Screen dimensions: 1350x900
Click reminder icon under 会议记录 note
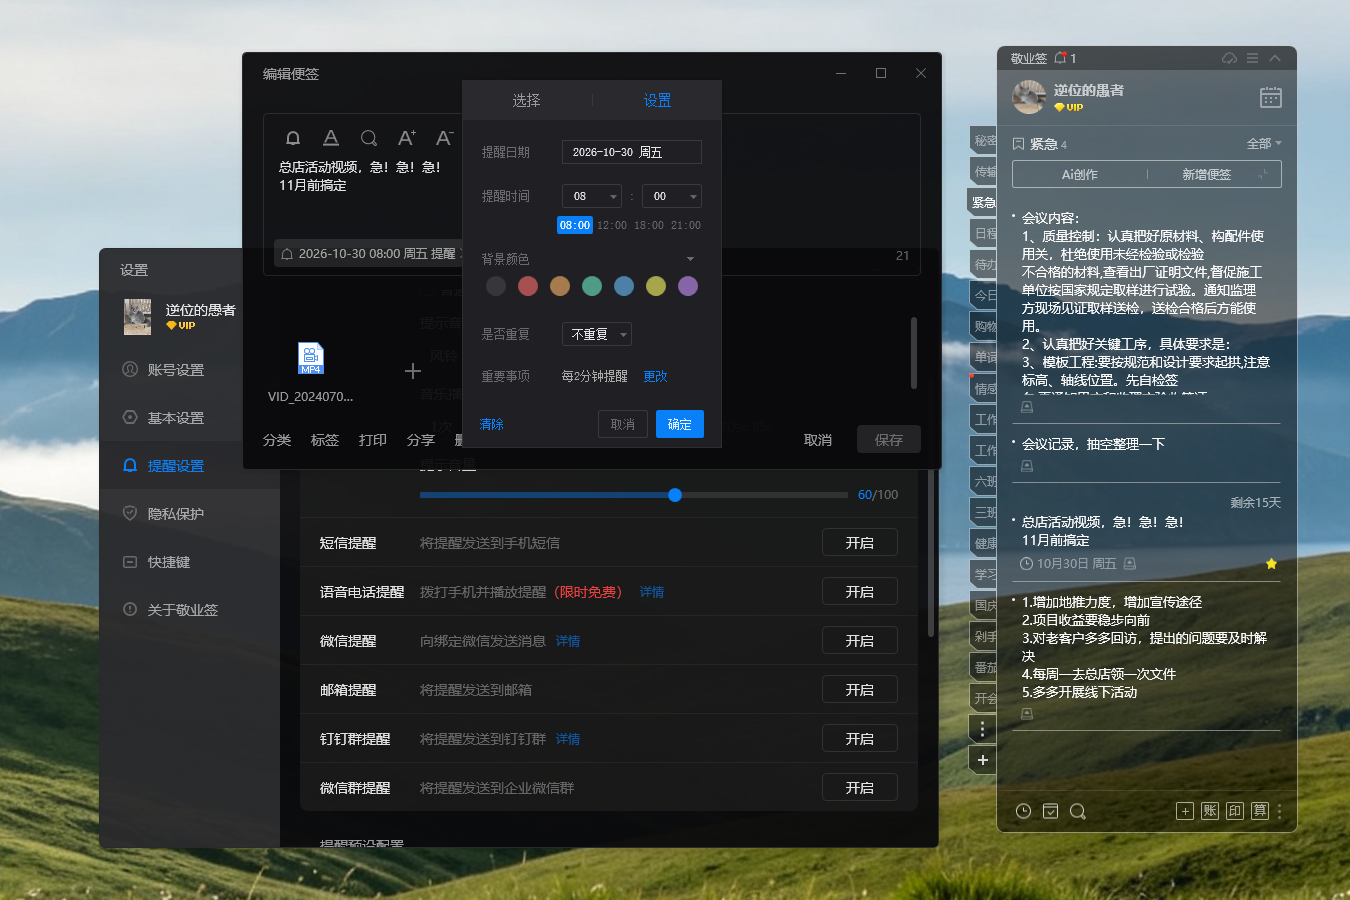pyautogui.click(x=1027, y=467)
